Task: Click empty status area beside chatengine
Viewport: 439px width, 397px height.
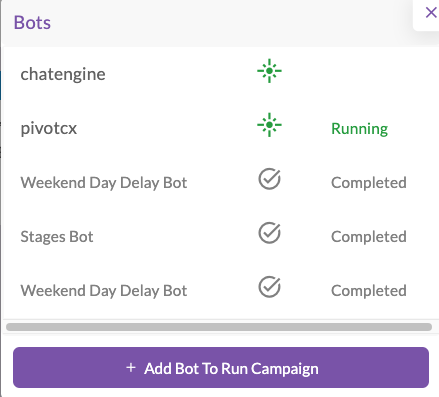Action: (369, 74)
